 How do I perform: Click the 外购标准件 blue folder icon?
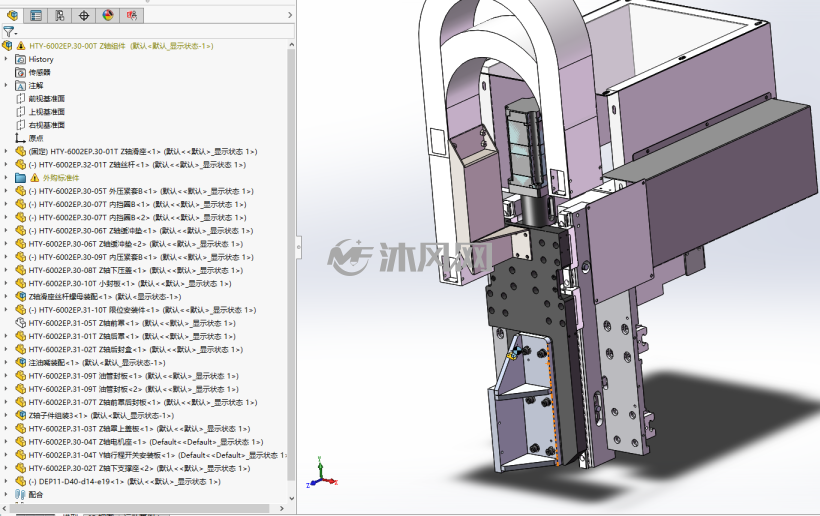pyautogui.click(x=20, y=178)
